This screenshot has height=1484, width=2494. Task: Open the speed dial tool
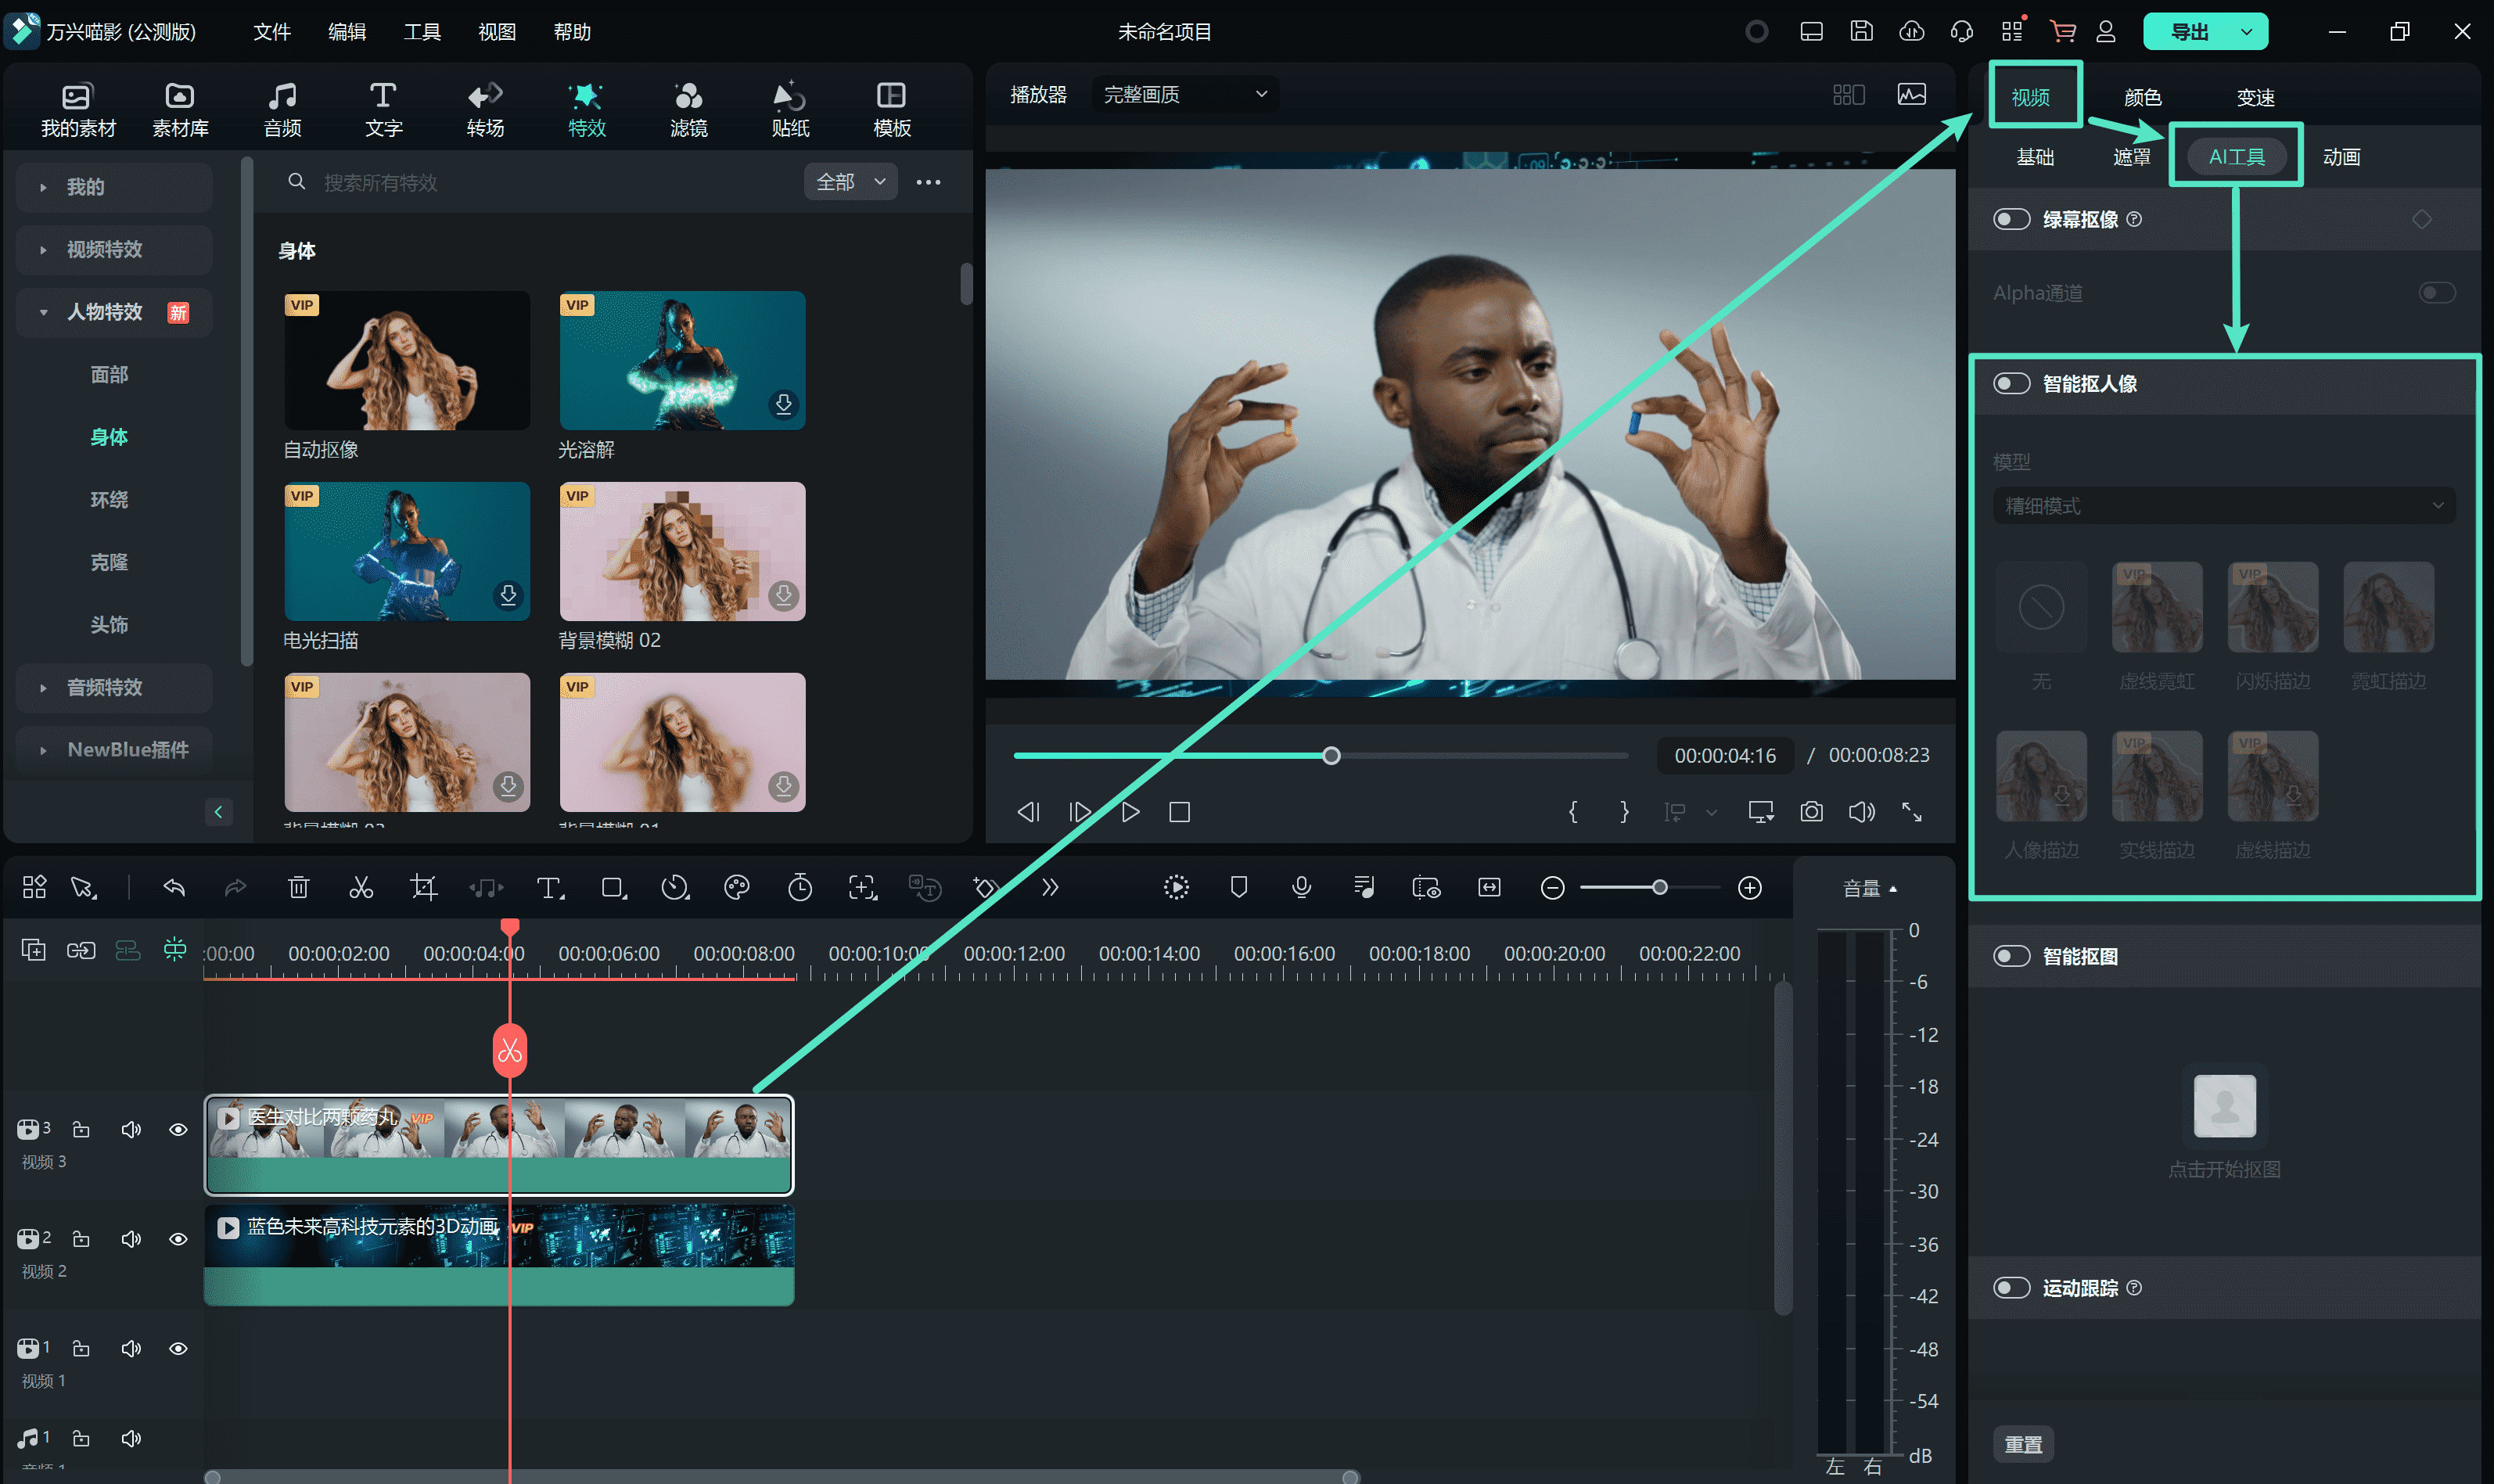tap(675, 887)
